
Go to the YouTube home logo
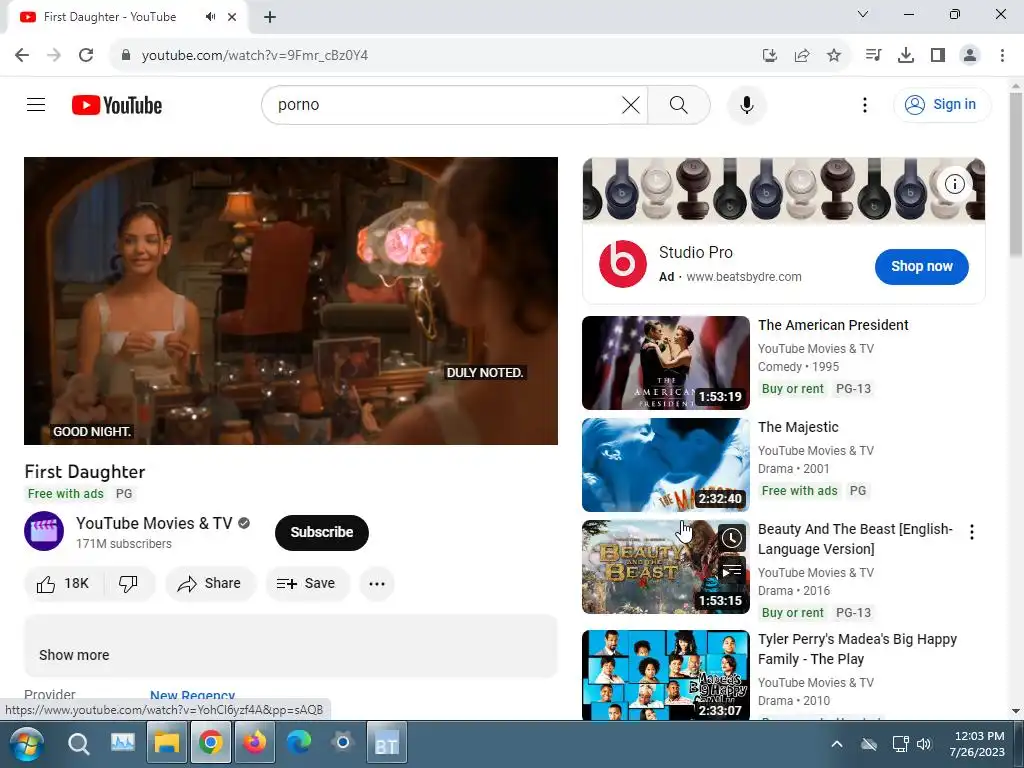117,105
